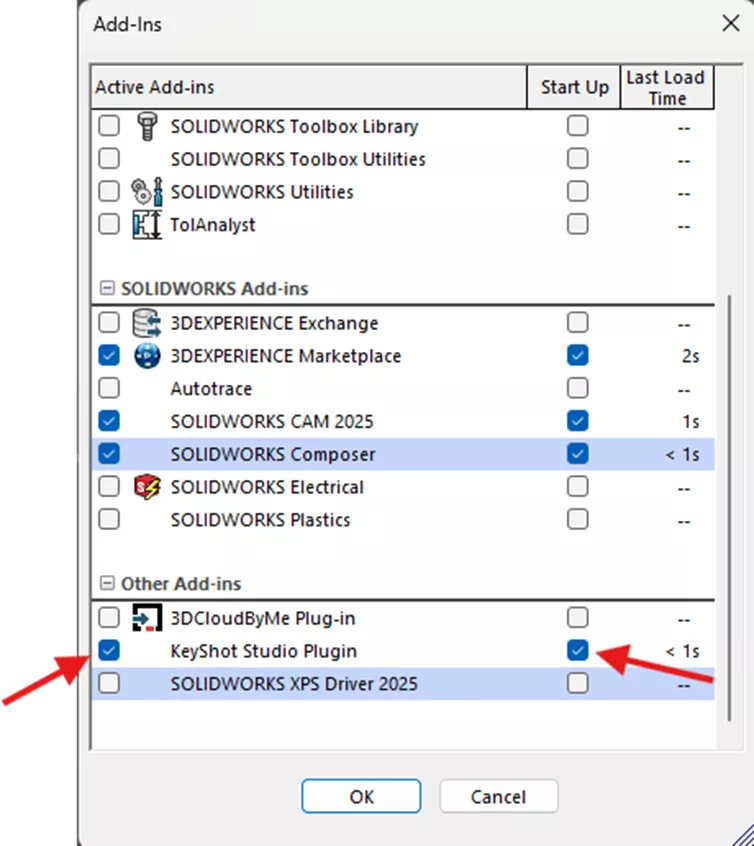Enable XPS Driver 2025 Start Up checkbox
The width and height of the screenshot is (754, 846).
point(578,684)
